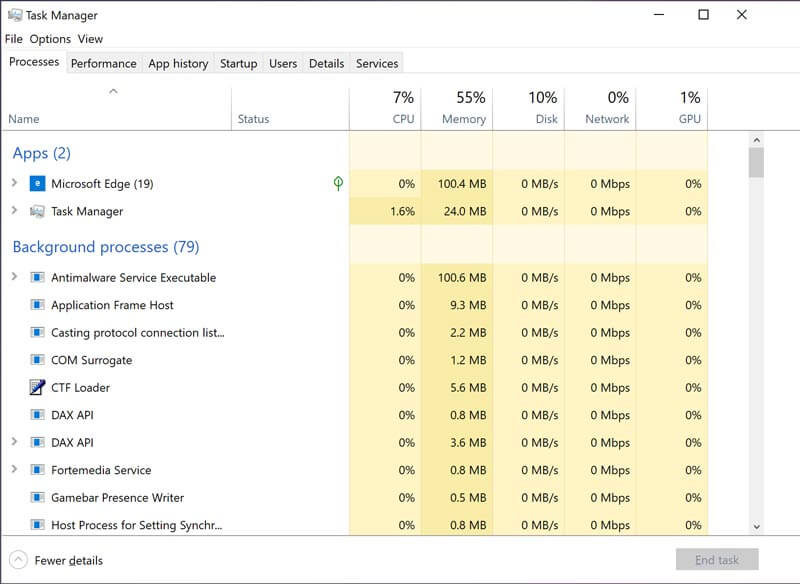
Task: Click the 1.2 MB COM Surrogate memory value
Action: [x=468, y=360]
